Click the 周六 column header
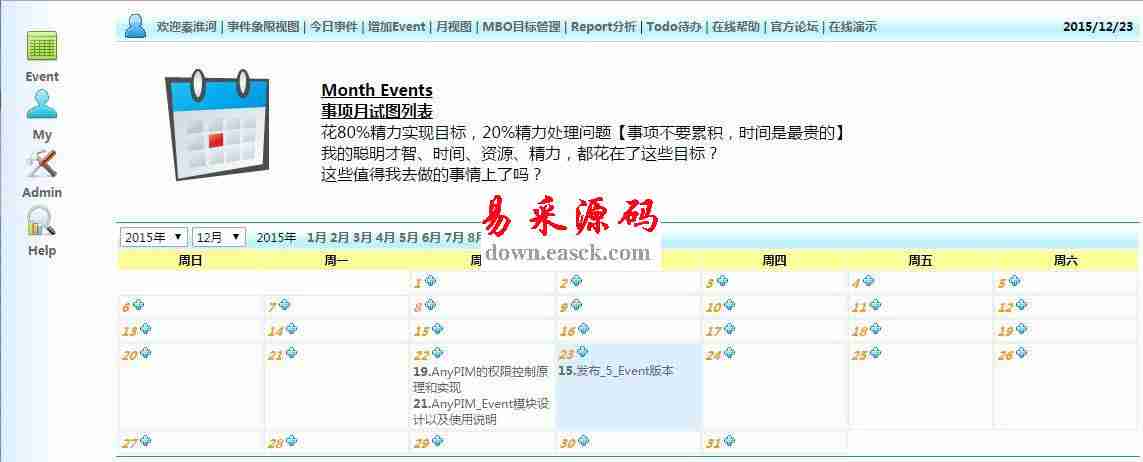Viewport: 1143px width, 462px height. pos(1066,260)
